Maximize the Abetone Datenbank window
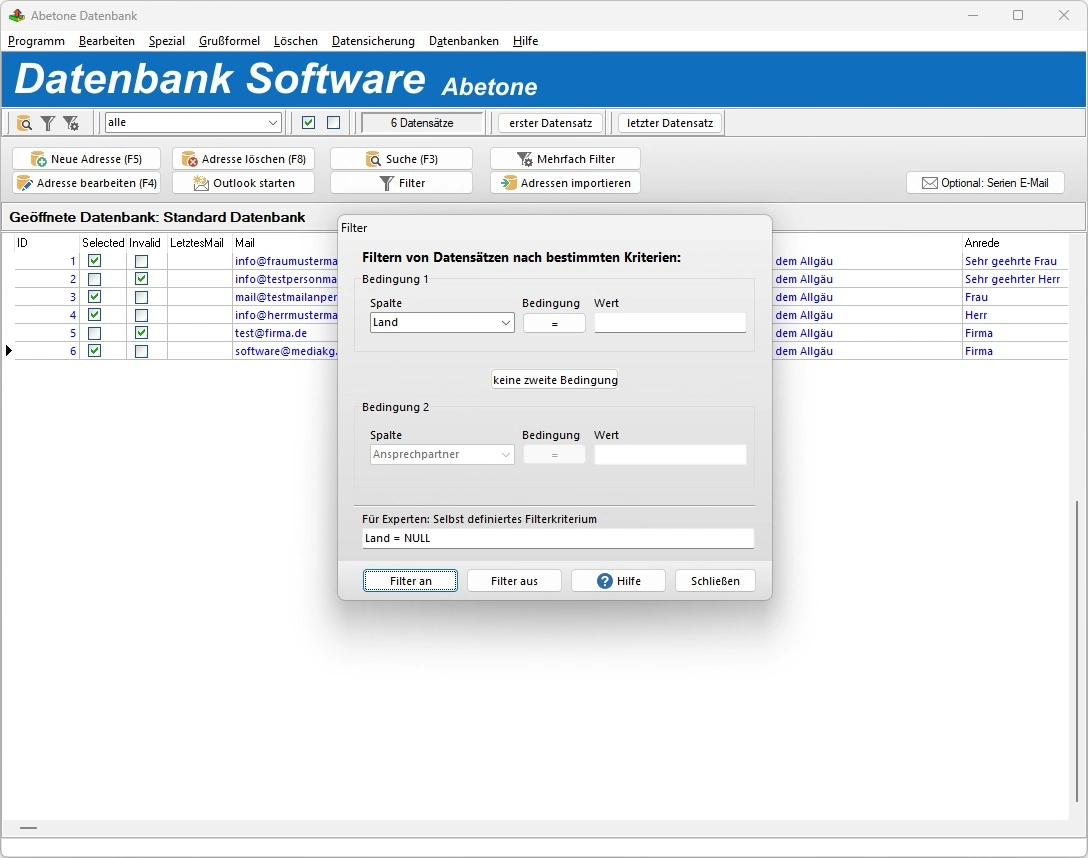The width and height of the screenshot is (1088, 858). tap(1018, 15)
